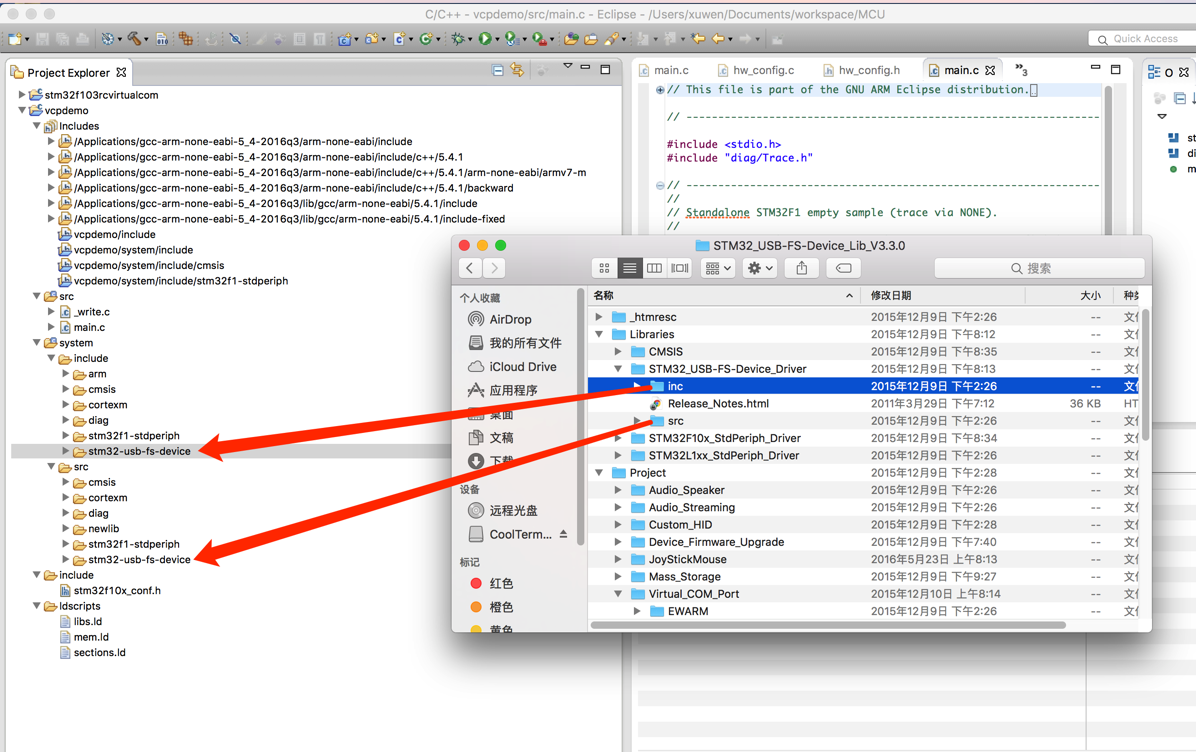
Task: Expand stm32-usb-fs-device under system/include
Action: (x=66, y=451)
